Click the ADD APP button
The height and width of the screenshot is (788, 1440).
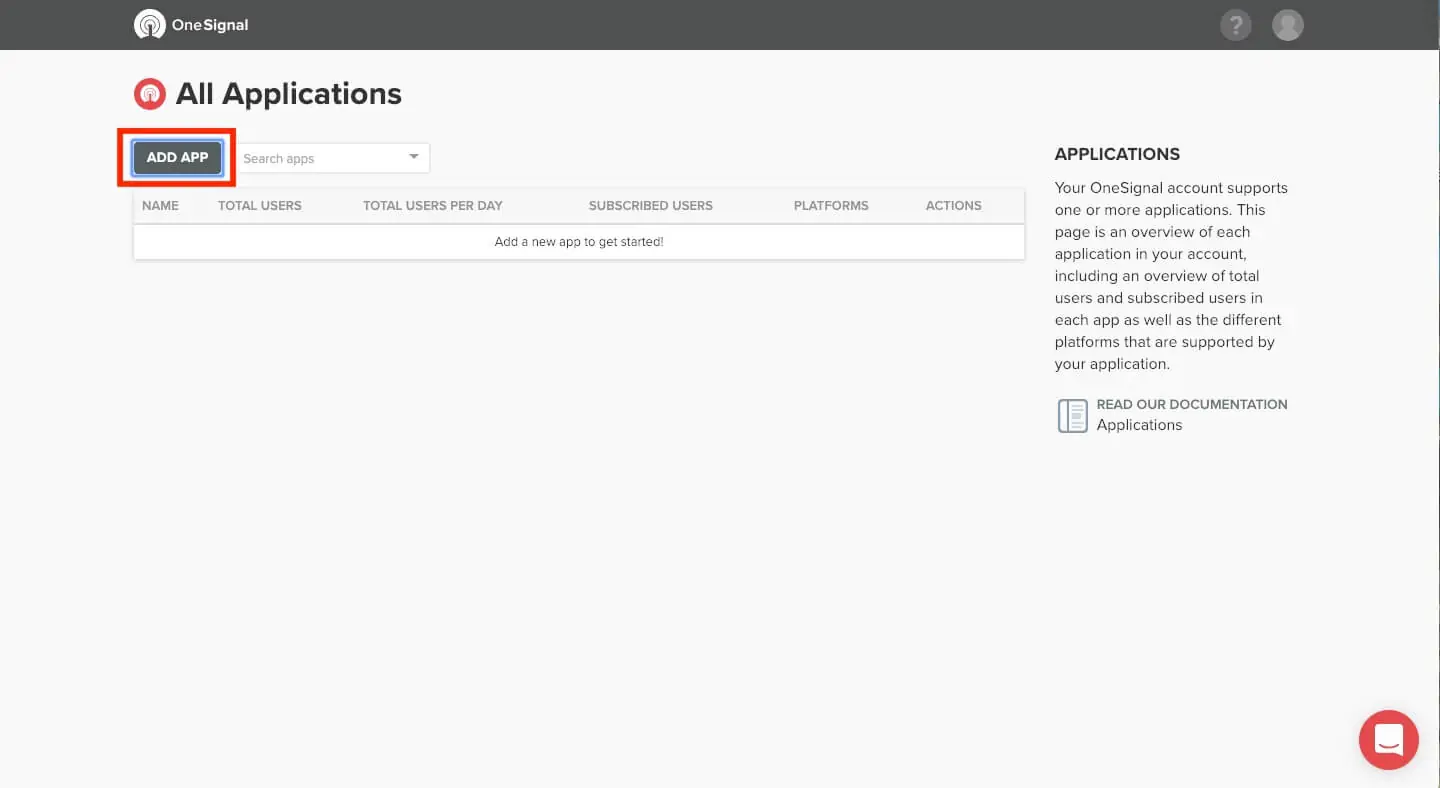[x=178, y=158]
